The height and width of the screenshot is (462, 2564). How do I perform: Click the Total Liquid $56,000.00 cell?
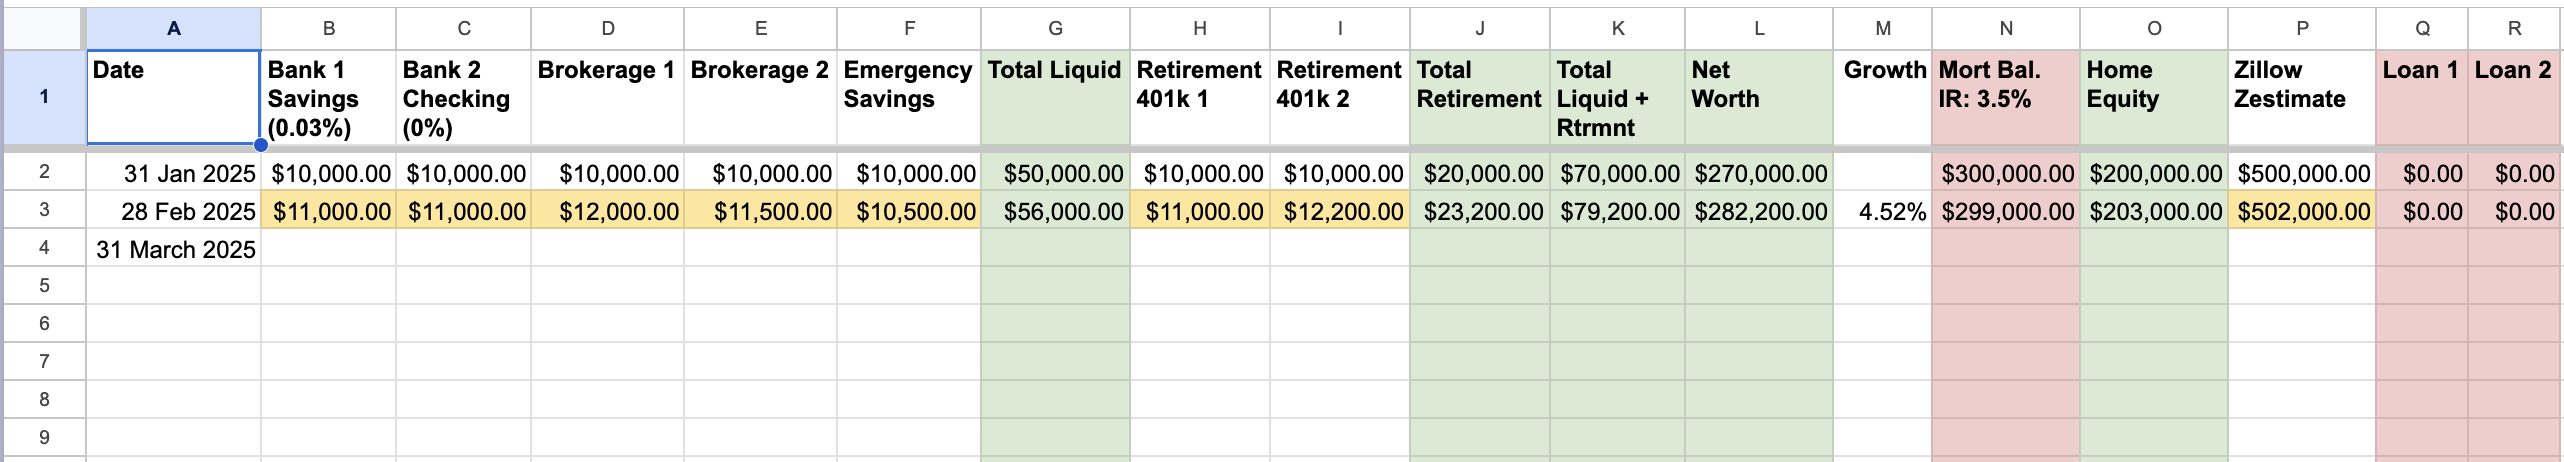1055,211
